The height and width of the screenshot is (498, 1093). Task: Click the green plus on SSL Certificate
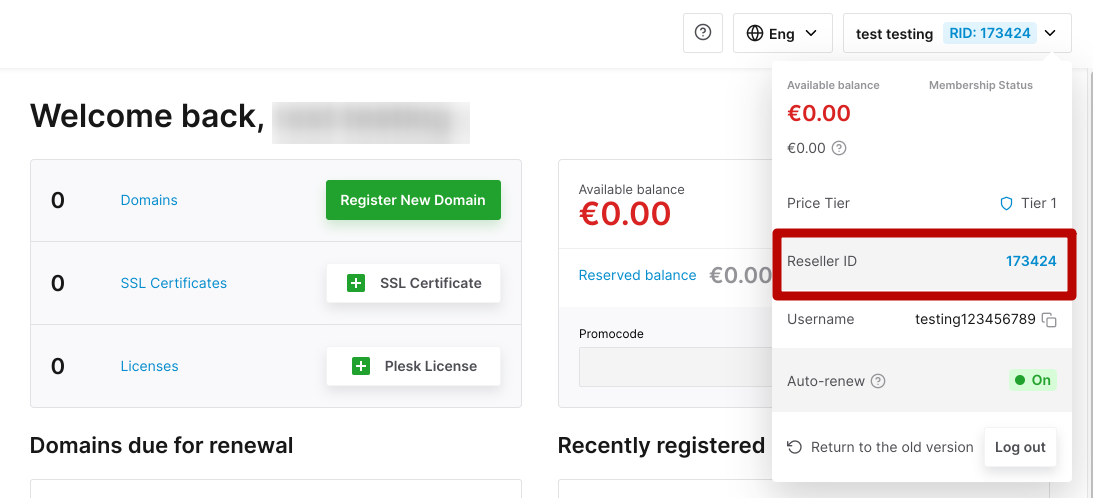(356, 283)
